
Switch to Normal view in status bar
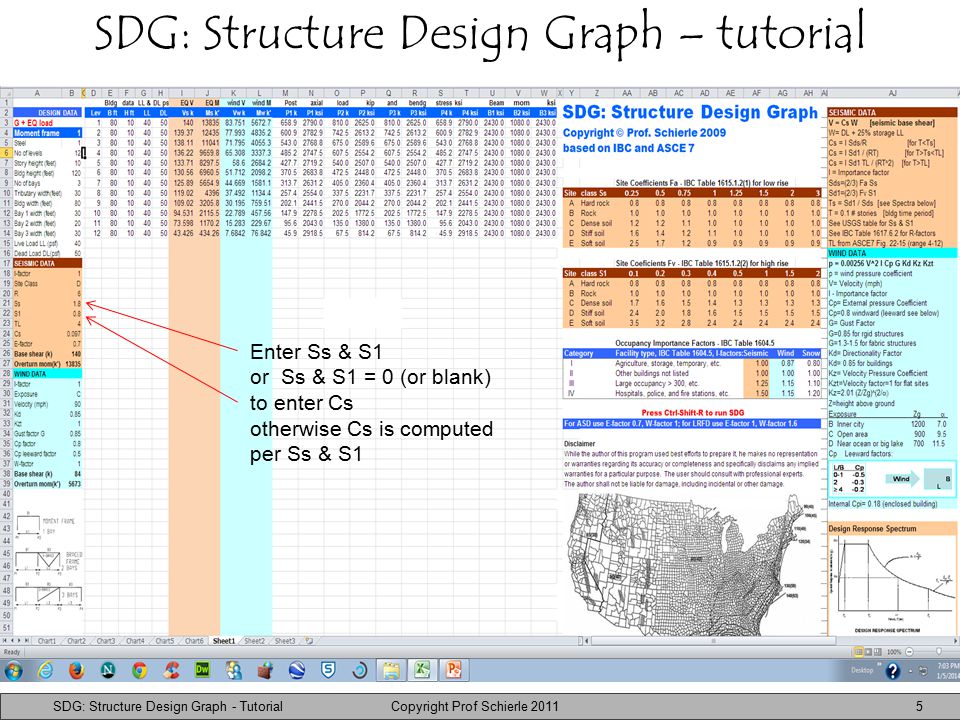(858, 652)
